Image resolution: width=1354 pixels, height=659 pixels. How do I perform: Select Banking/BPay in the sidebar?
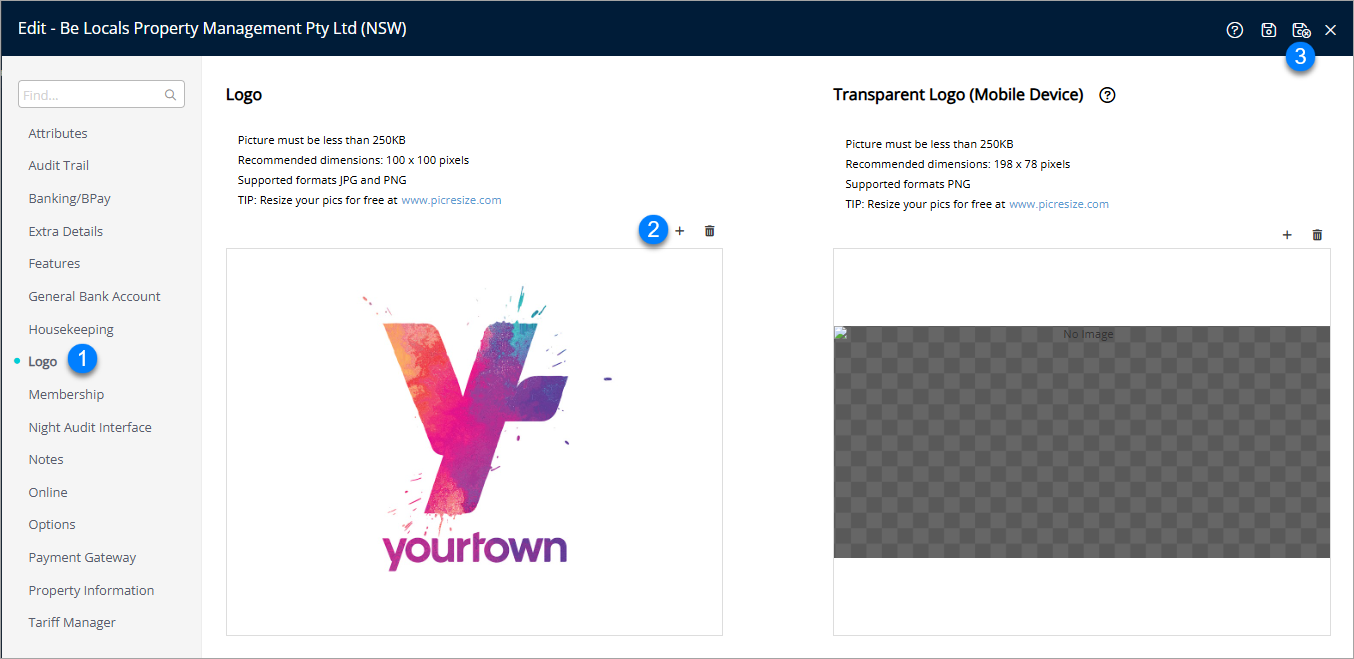(x=69, y=199)
